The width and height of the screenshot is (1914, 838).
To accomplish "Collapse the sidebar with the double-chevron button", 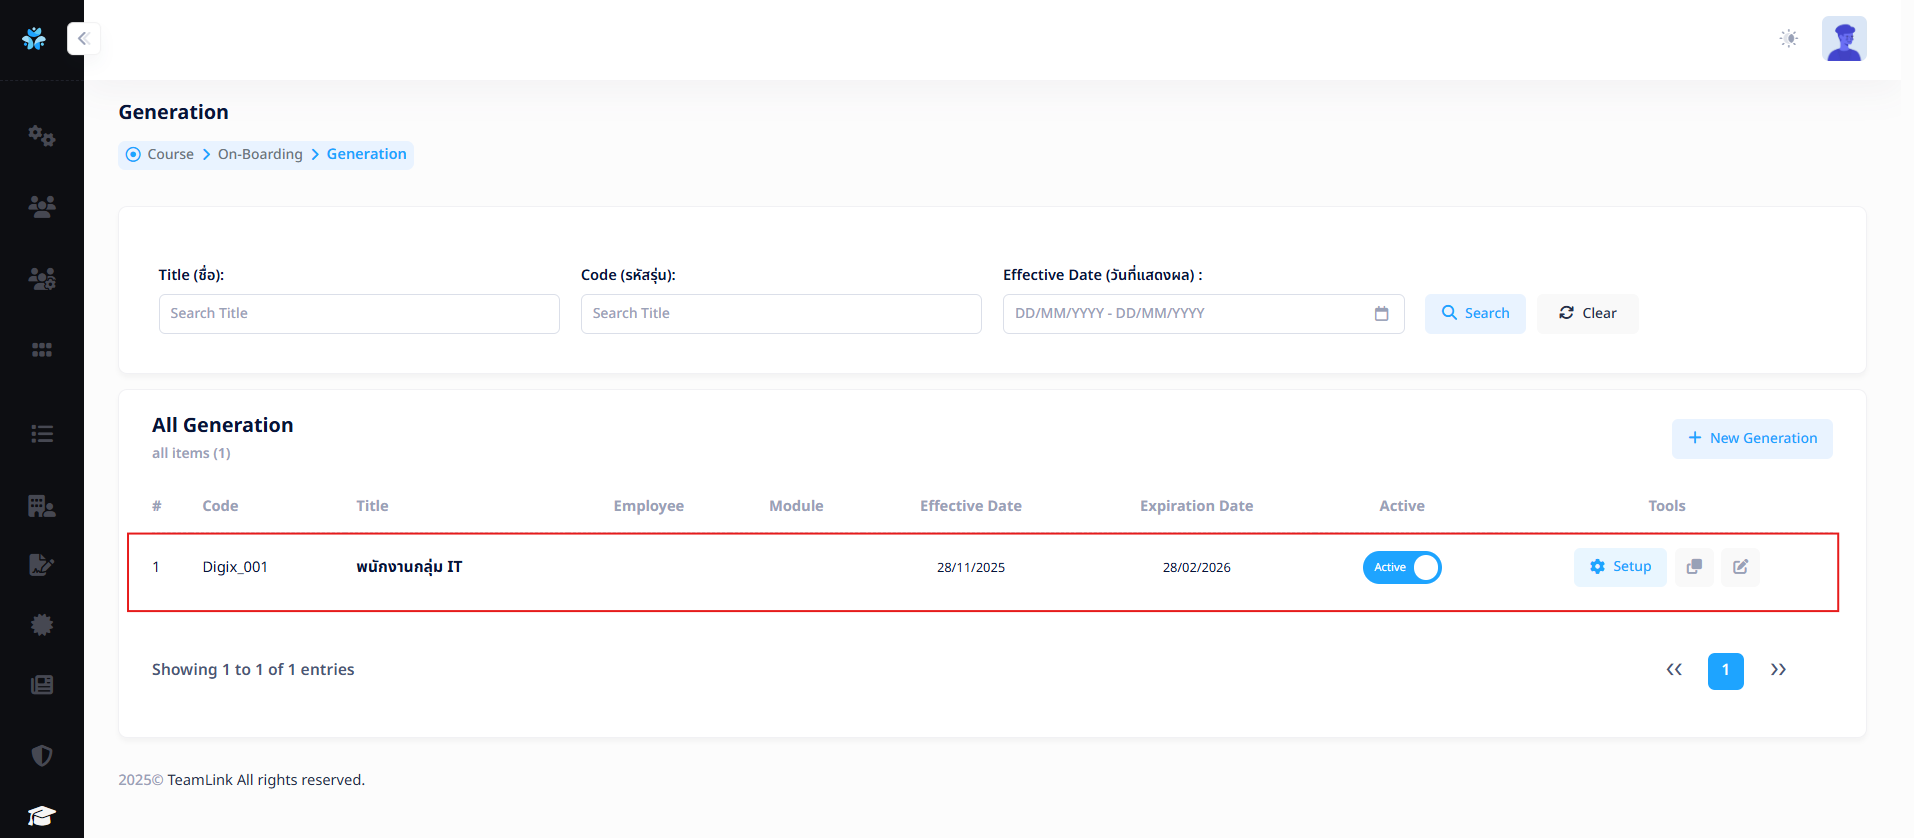I will click(83, 39).
